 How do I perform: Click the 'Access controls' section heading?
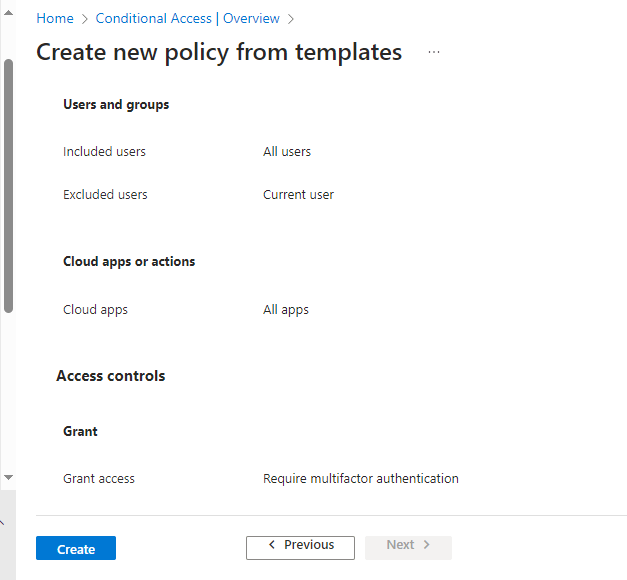(x=111, y=376)
